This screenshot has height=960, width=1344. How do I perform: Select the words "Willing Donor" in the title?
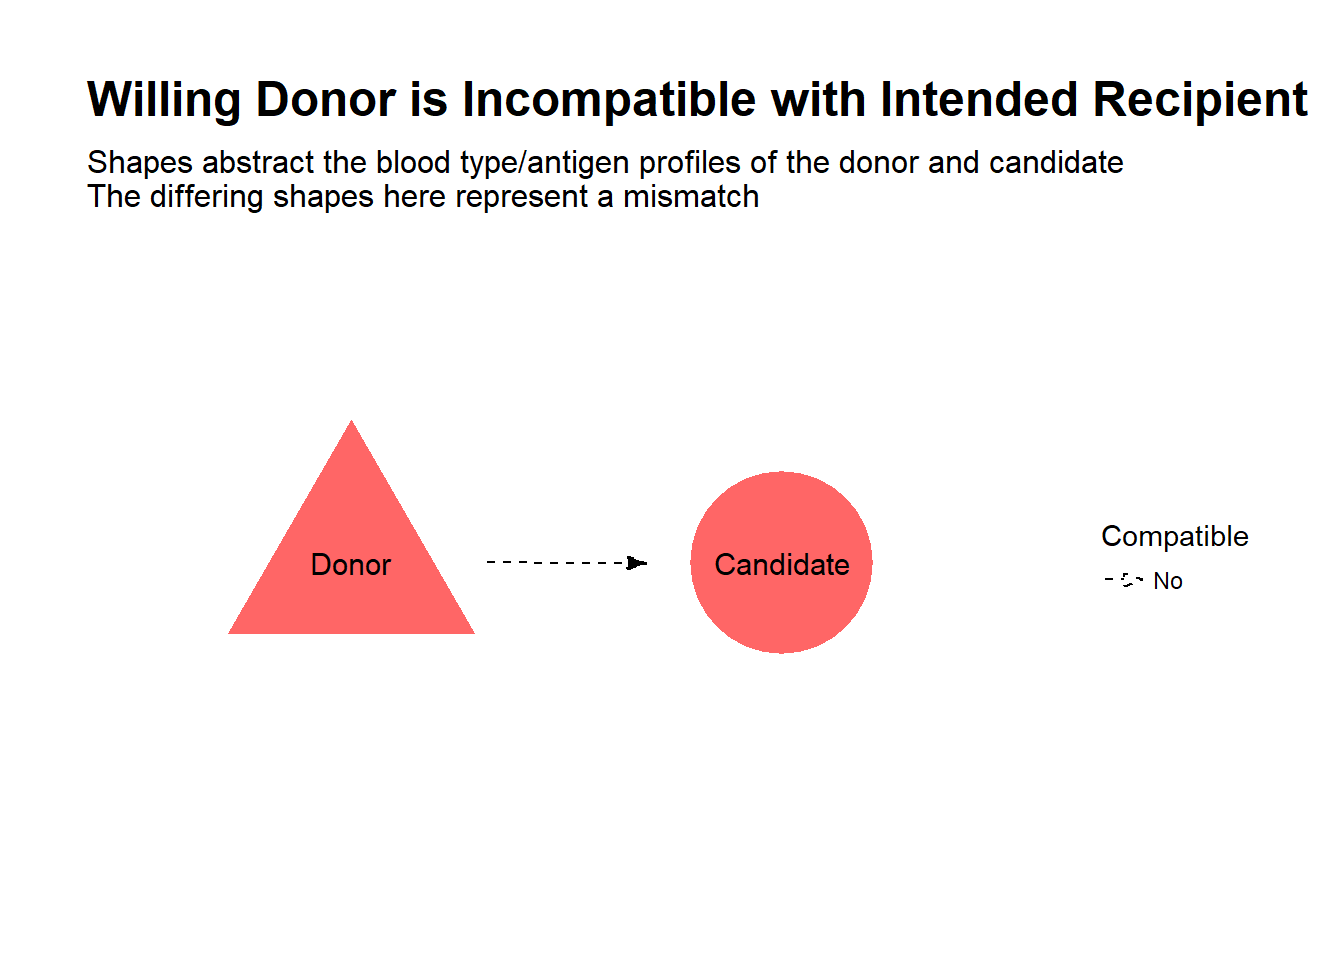tap(242, 101)
